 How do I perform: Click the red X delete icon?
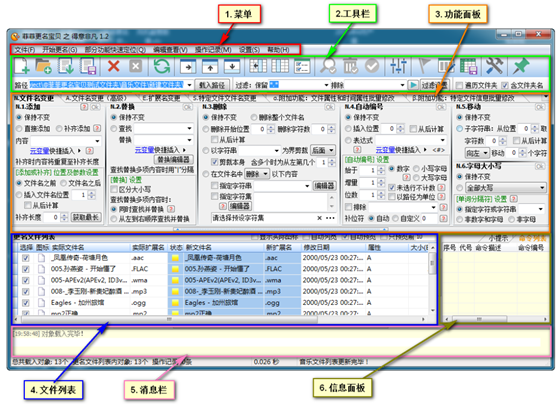114,66
